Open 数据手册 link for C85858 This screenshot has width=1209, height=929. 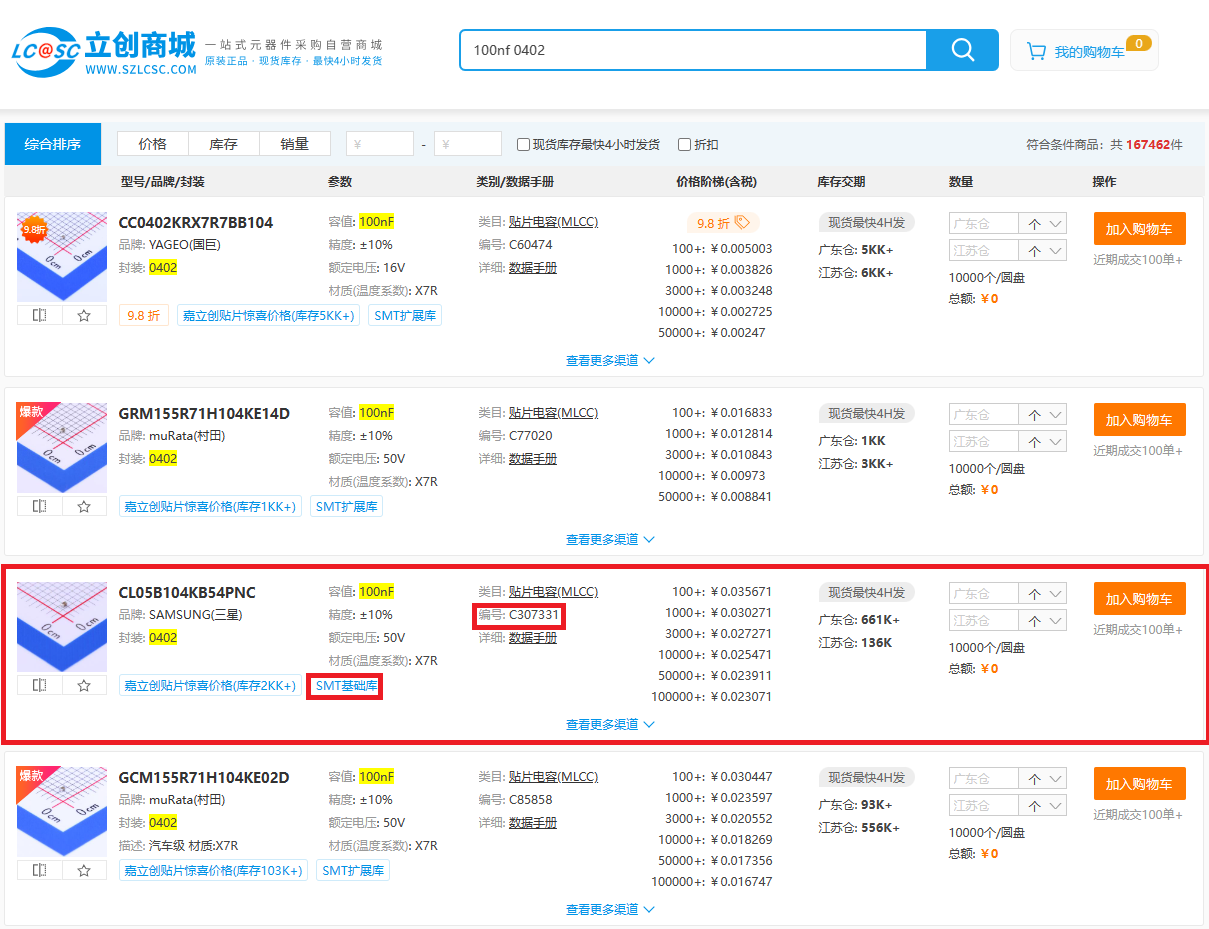[x=533, y=823]
